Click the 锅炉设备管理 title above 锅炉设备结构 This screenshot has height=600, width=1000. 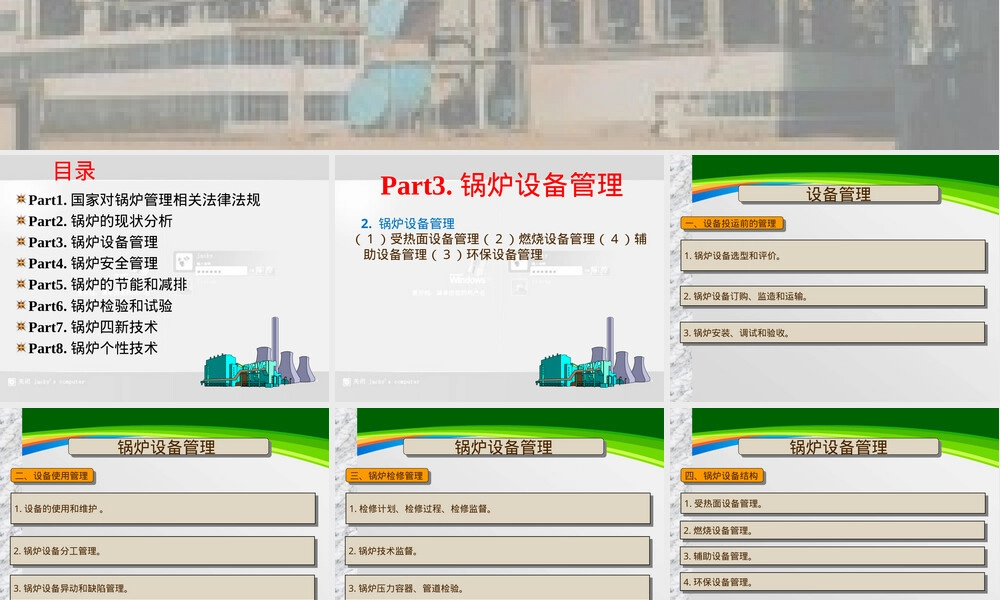[839, 448]
